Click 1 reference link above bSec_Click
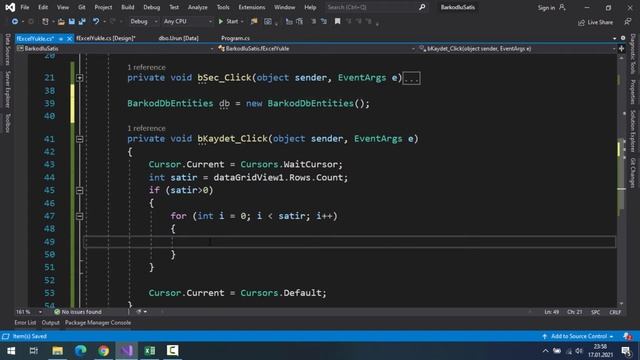The height and width of the screenshot is (360, 640). coord(146,67)
